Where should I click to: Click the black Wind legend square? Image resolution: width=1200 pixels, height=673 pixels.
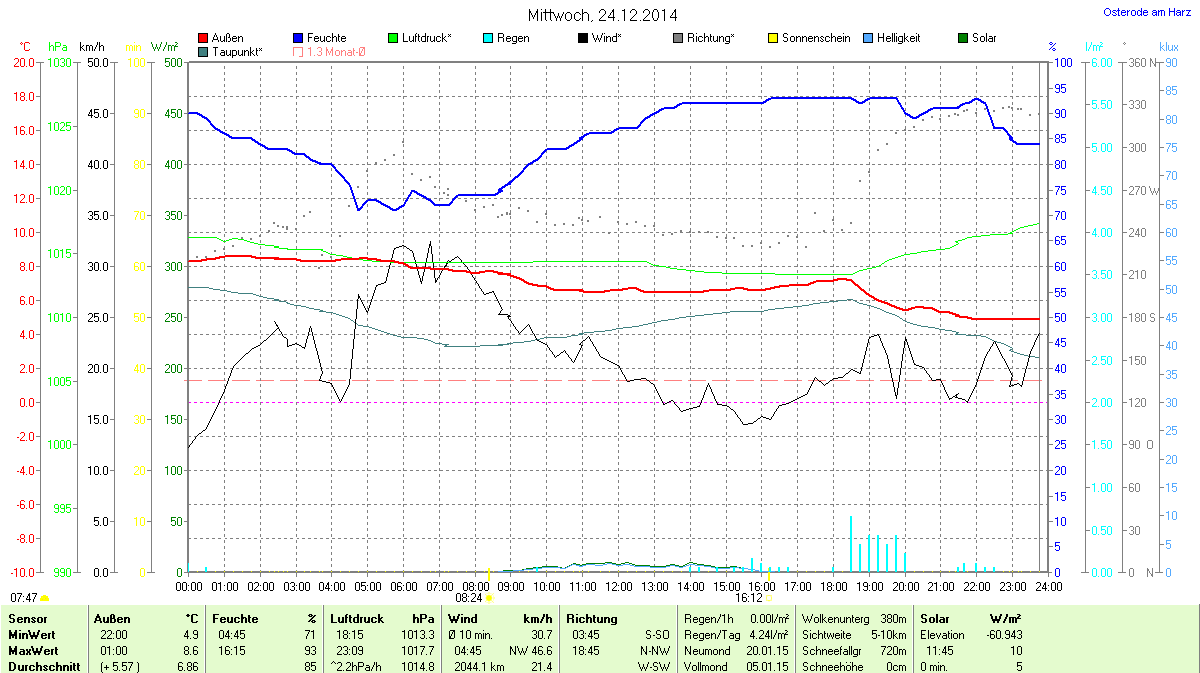(583, 38)
